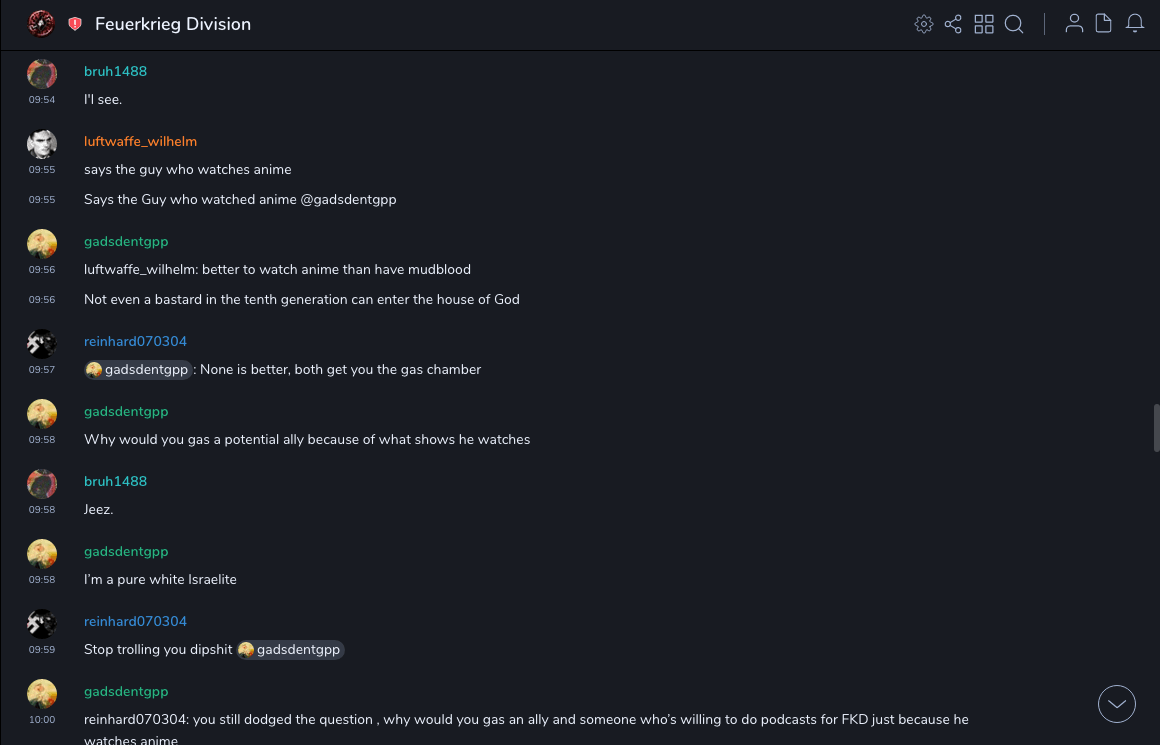Click the vertical scrollbar thumb
1160x745 pixels.
tap(1156, 428)
